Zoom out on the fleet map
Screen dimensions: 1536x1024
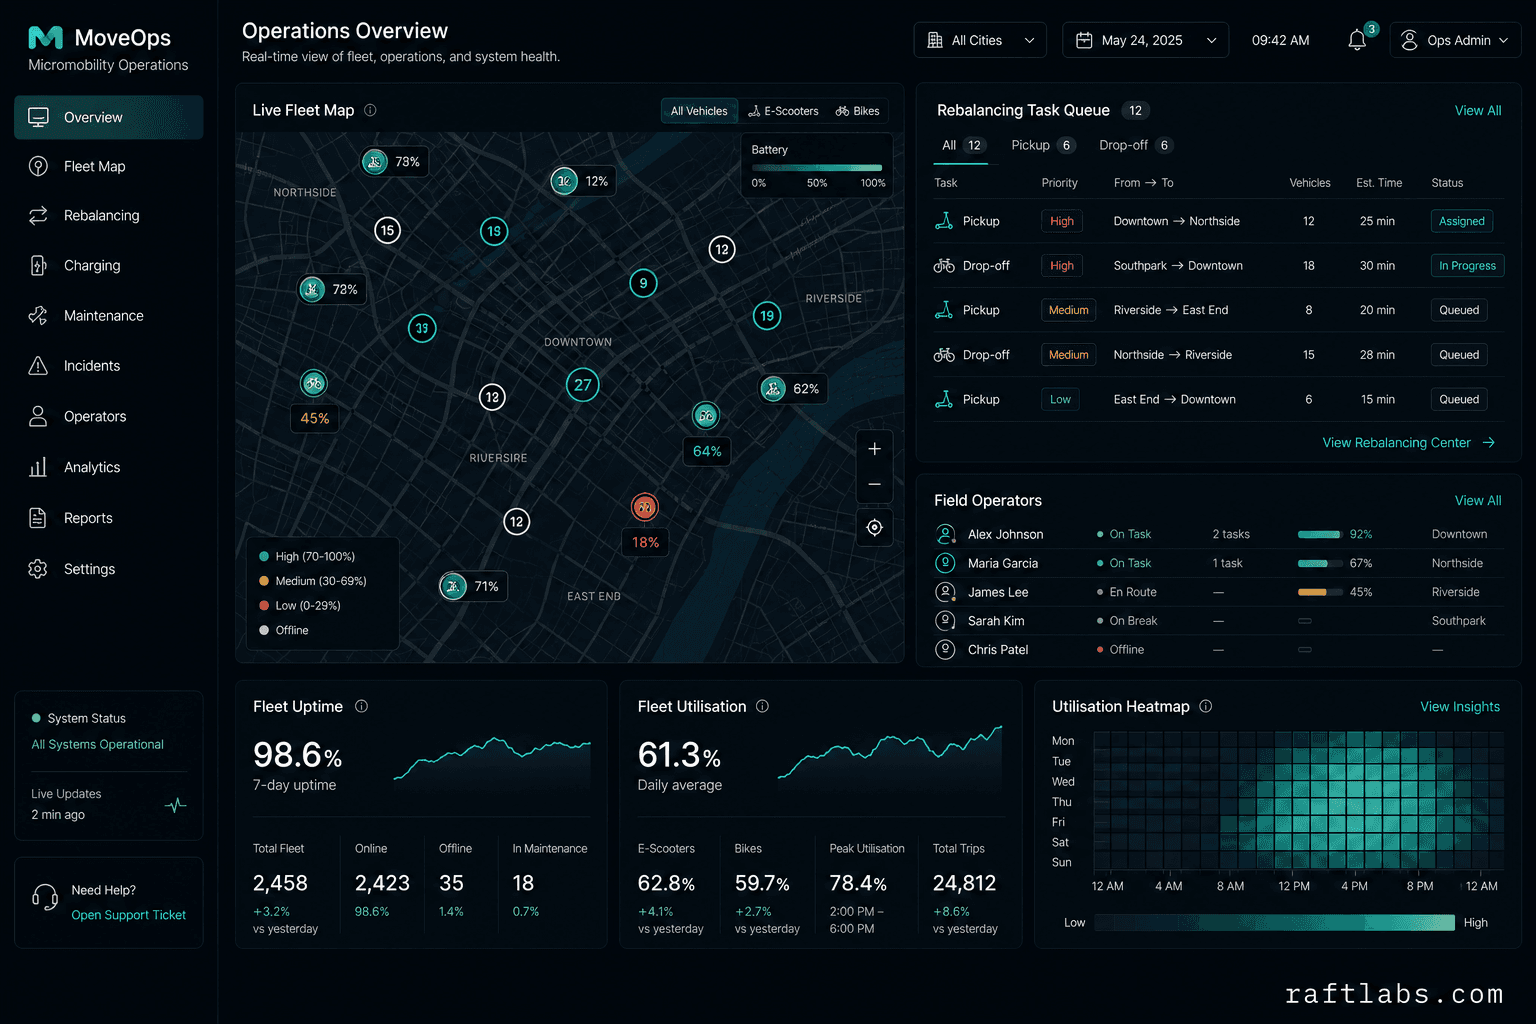point(874,484)
